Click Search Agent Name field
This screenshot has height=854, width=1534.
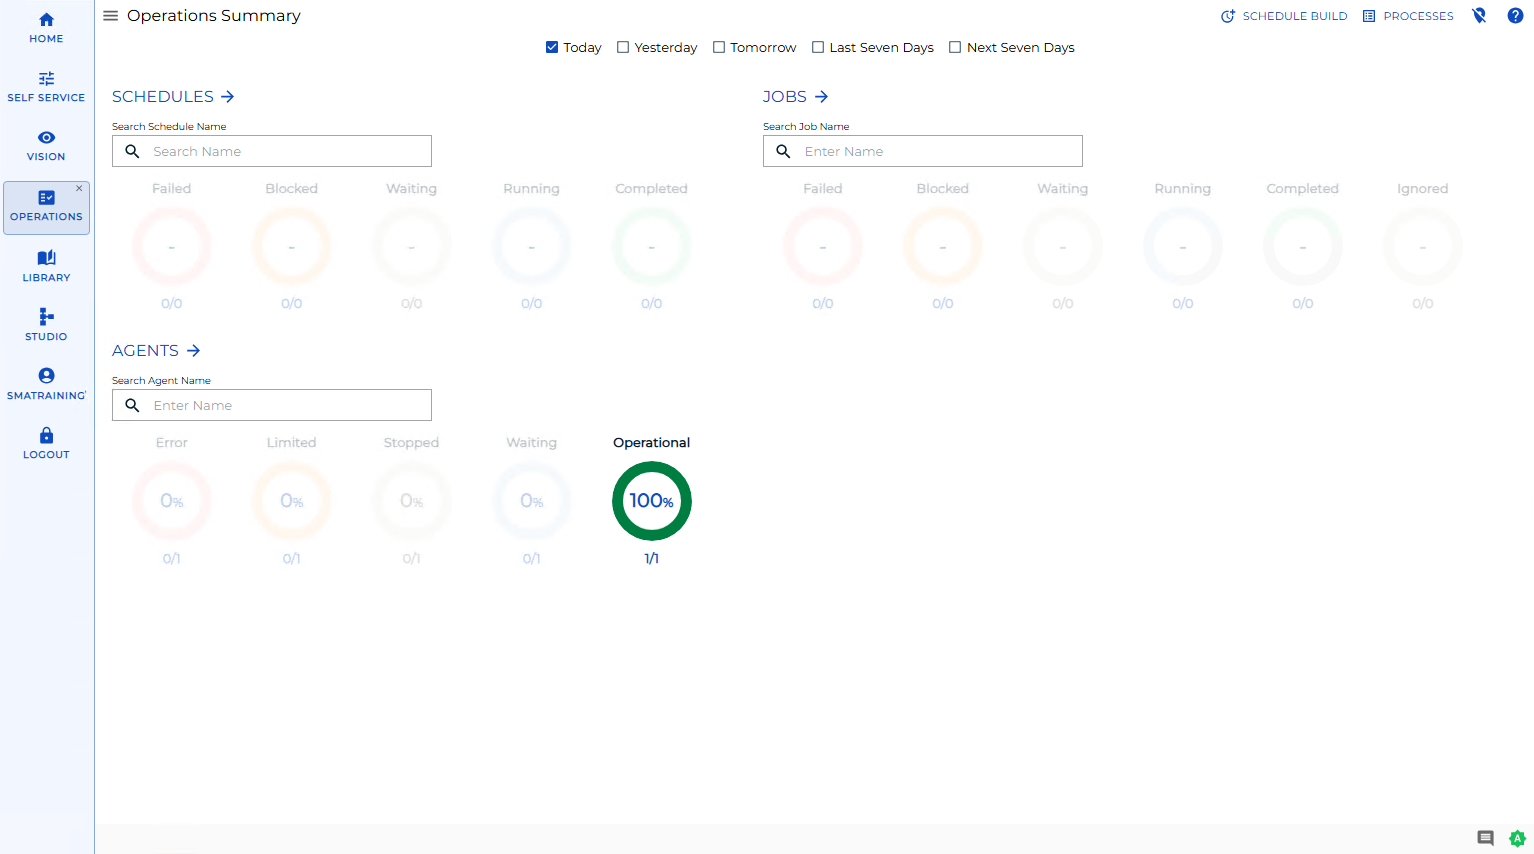coord(272,405)
